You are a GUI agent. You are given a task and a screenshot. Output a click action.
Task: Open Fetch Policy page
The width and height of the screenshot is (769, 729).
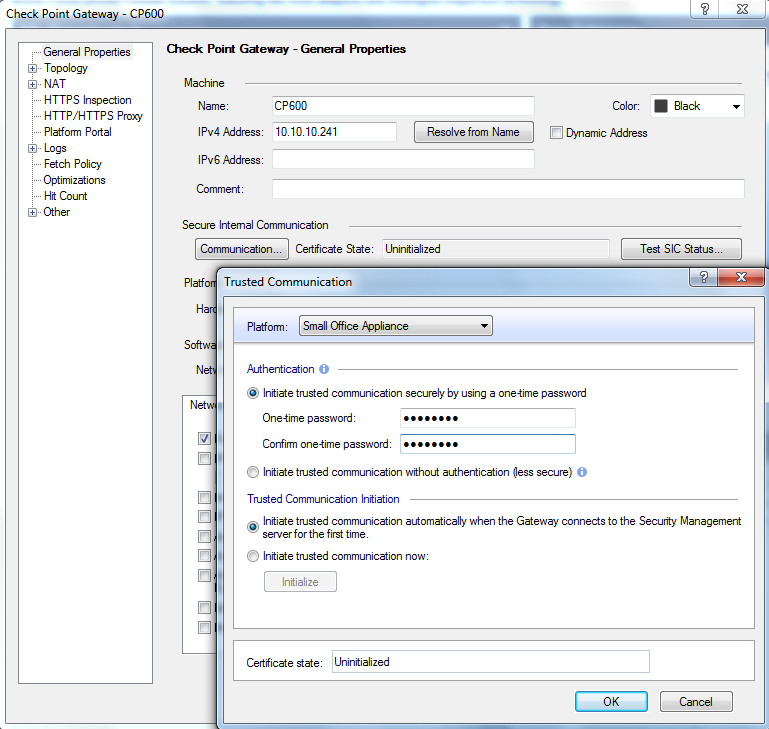pos(73,164)
